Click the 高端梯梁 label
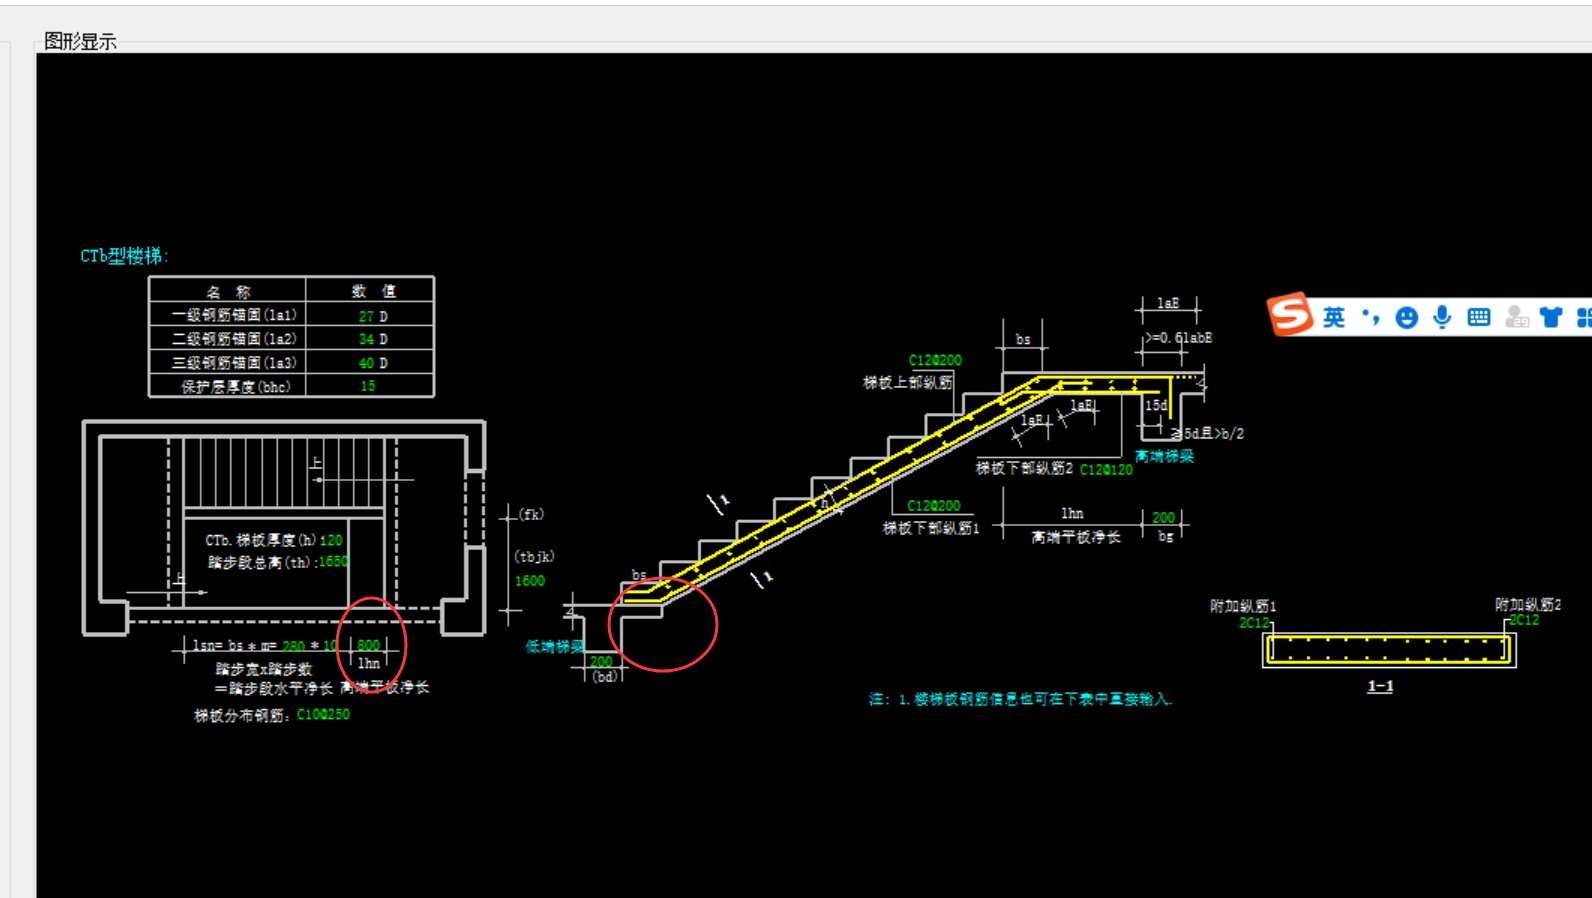Viewport: 1592px width, 898px height. pyautogui.click(x=1164, y=456)
